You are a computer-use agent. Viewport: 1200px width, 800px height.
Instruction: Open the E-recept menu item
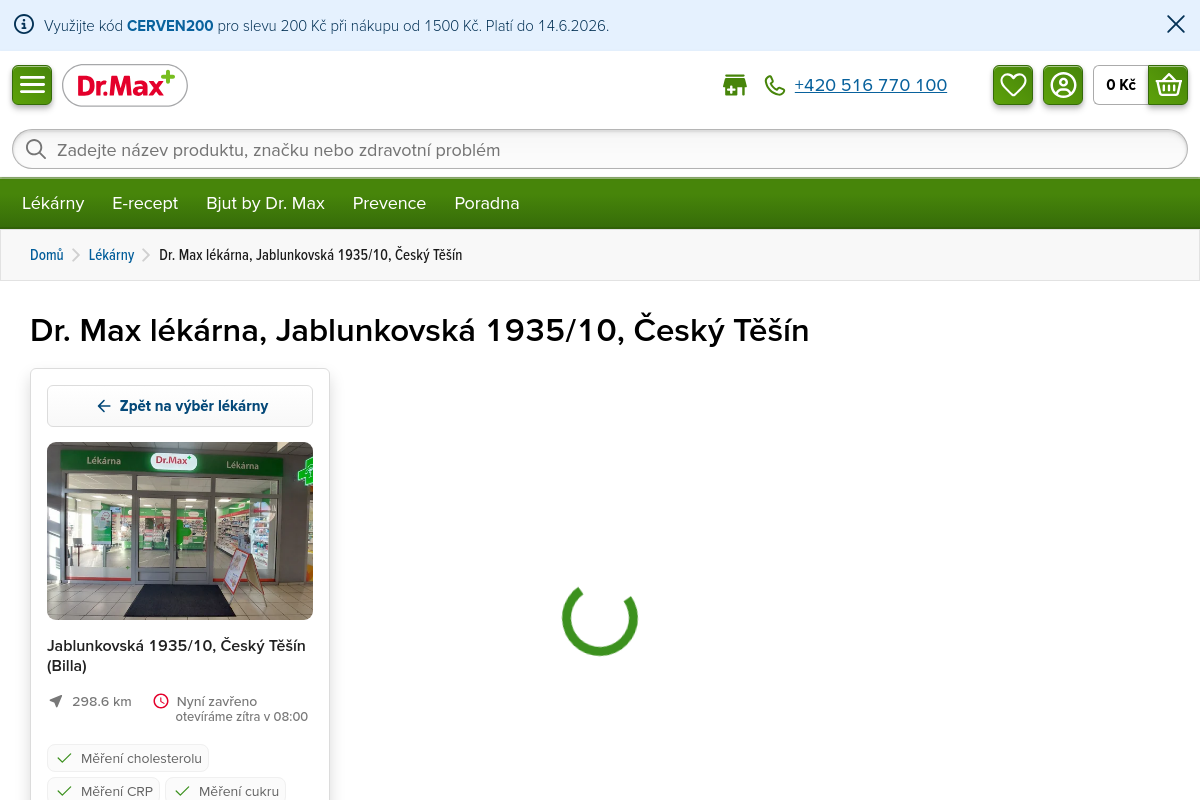(x=145, y=203)
